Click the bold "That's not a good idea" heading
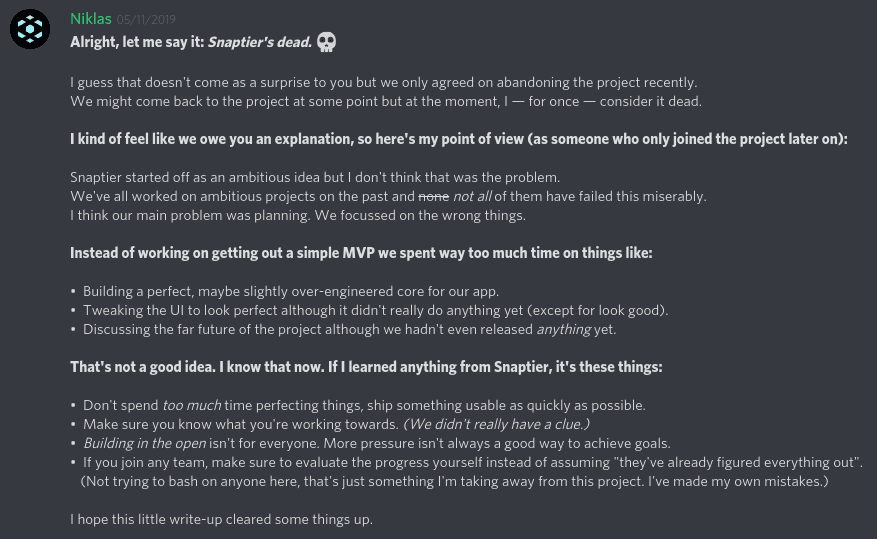Screen dimensions: 877x539 tap(366, 367)
